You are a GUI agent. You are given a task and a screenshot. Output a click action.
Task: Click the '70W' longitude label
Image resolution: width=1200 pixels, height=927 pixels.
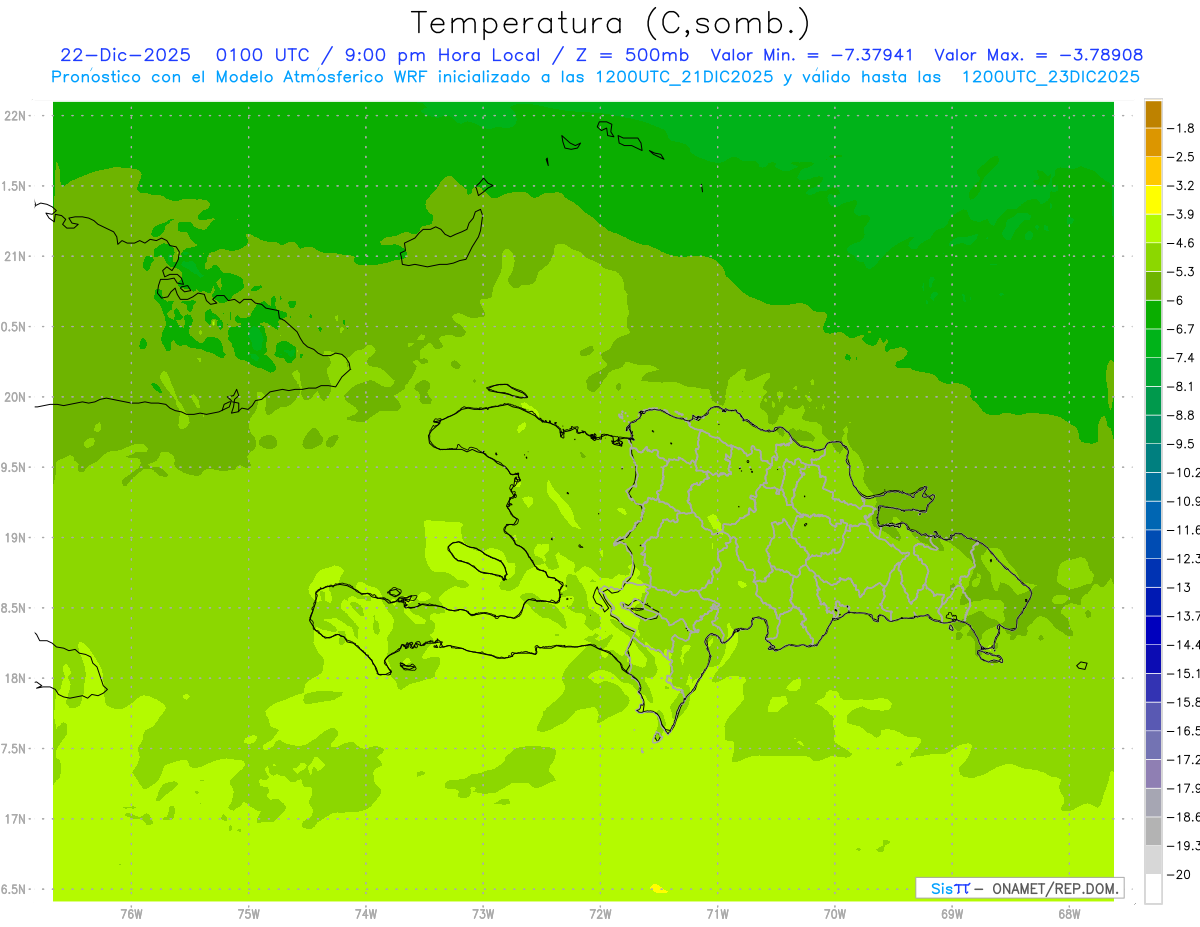pos(835,914)
